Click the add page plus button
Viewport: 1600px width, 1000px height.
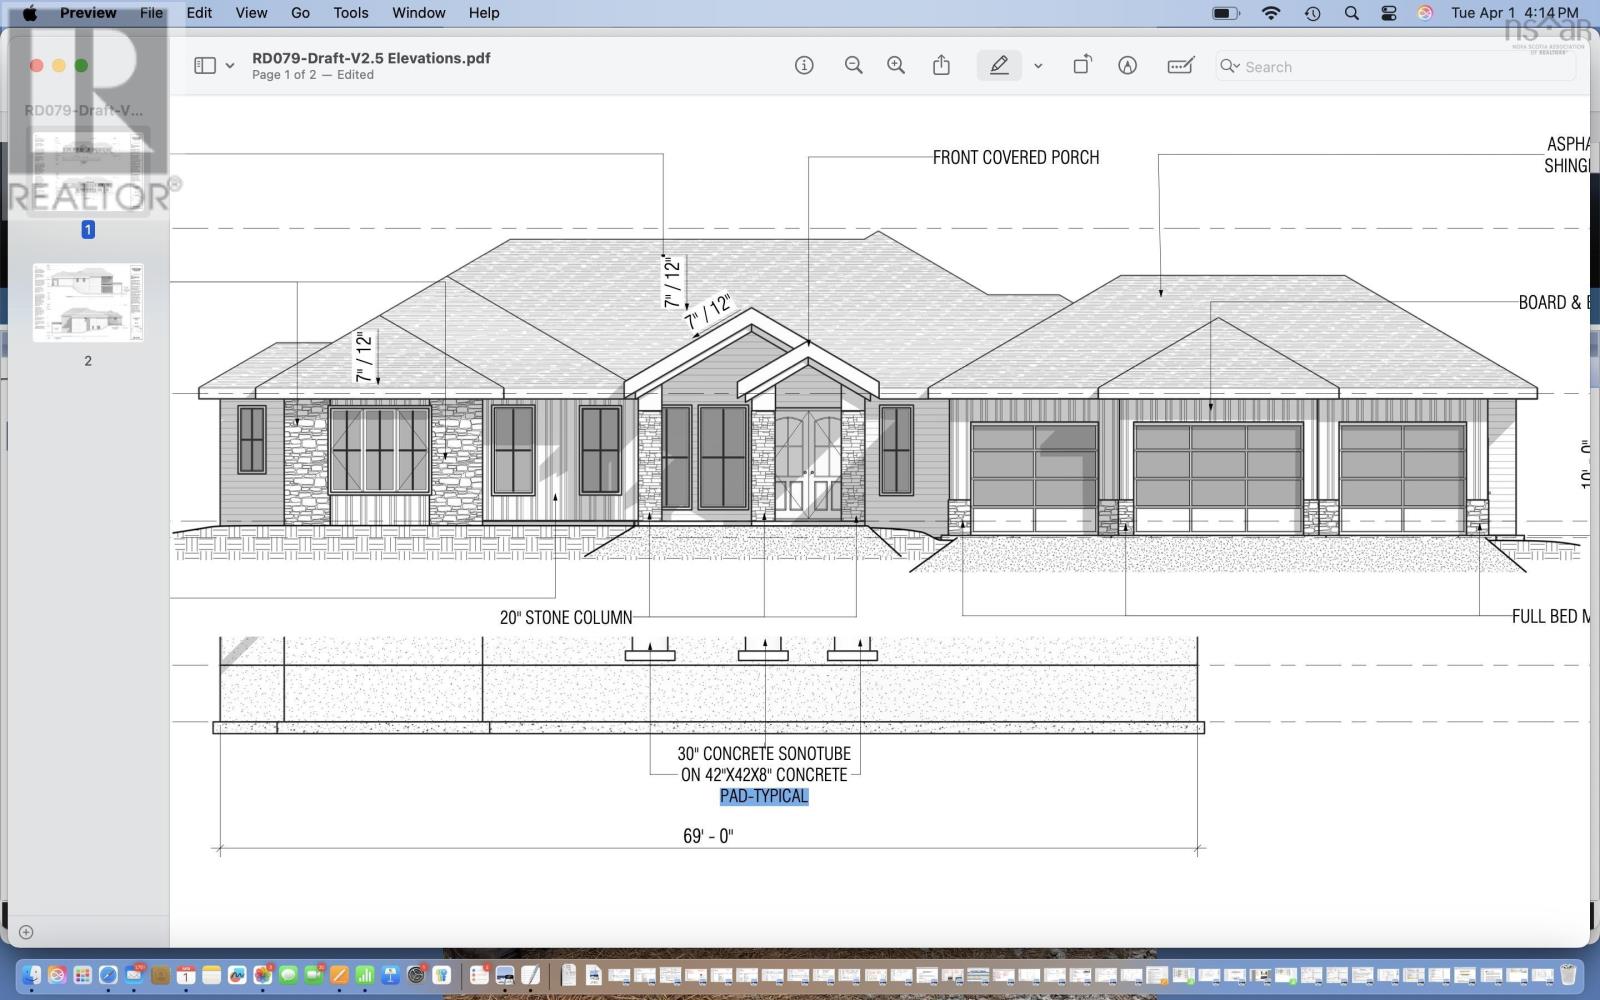coord(26,932)
